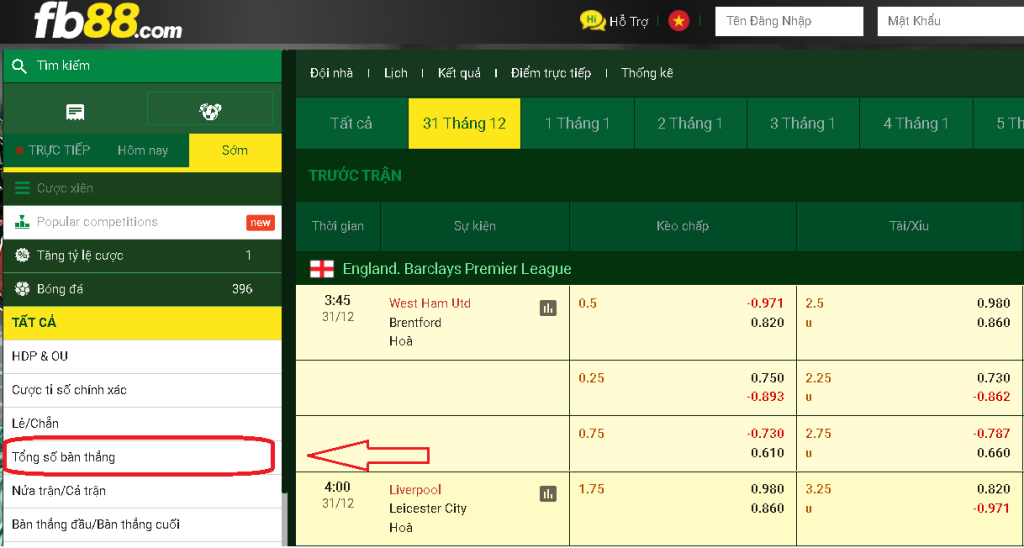The height and width of the screenshot is (548, 1024).
Task: Select Bàn thắng đầu/Bàn thắng cuối bet type
Action: pos(142,524)
